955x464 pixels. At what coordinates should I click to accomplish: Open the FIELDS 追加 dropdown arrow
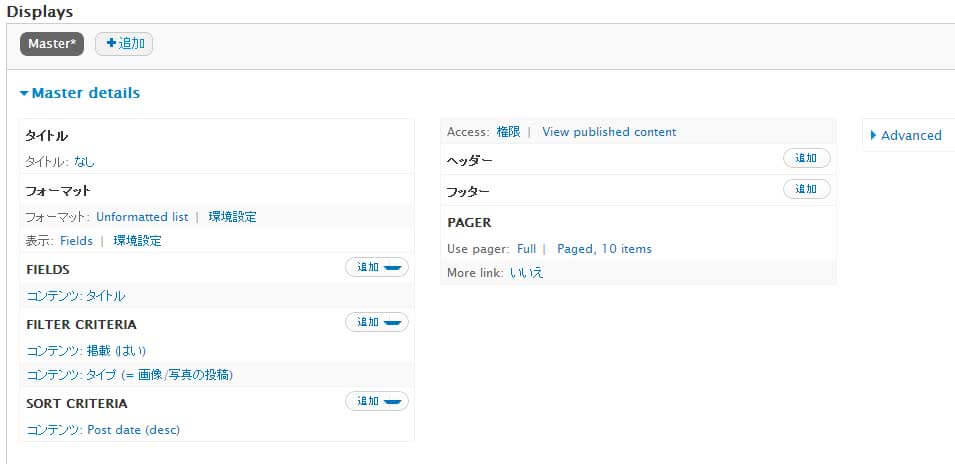394,268
